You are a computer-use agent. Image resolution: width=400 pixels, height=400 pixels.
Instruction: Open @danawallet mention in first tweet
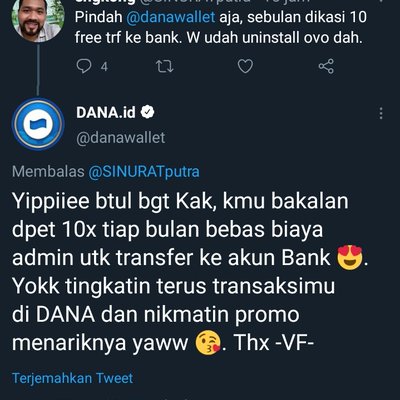coord(171,17)
